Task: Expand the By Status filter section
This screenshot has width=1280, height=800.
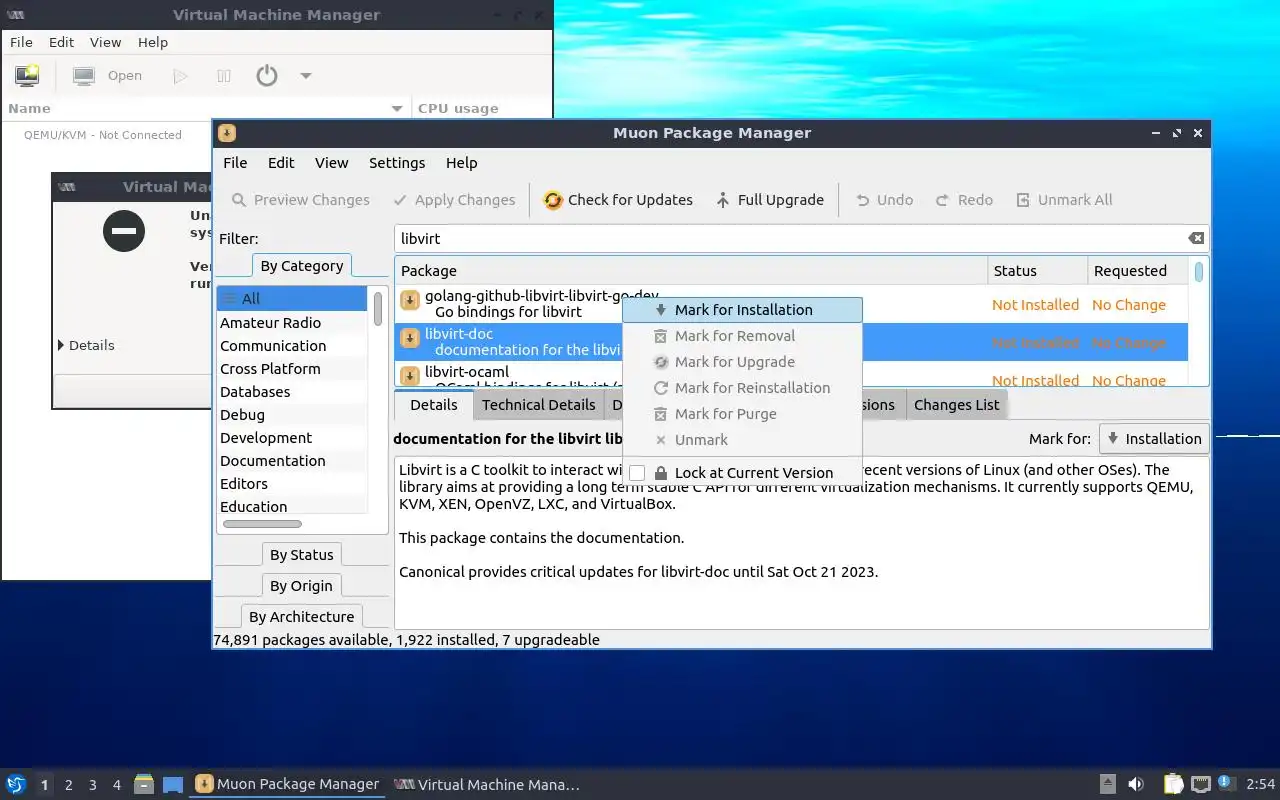Action: click(301, 555)
